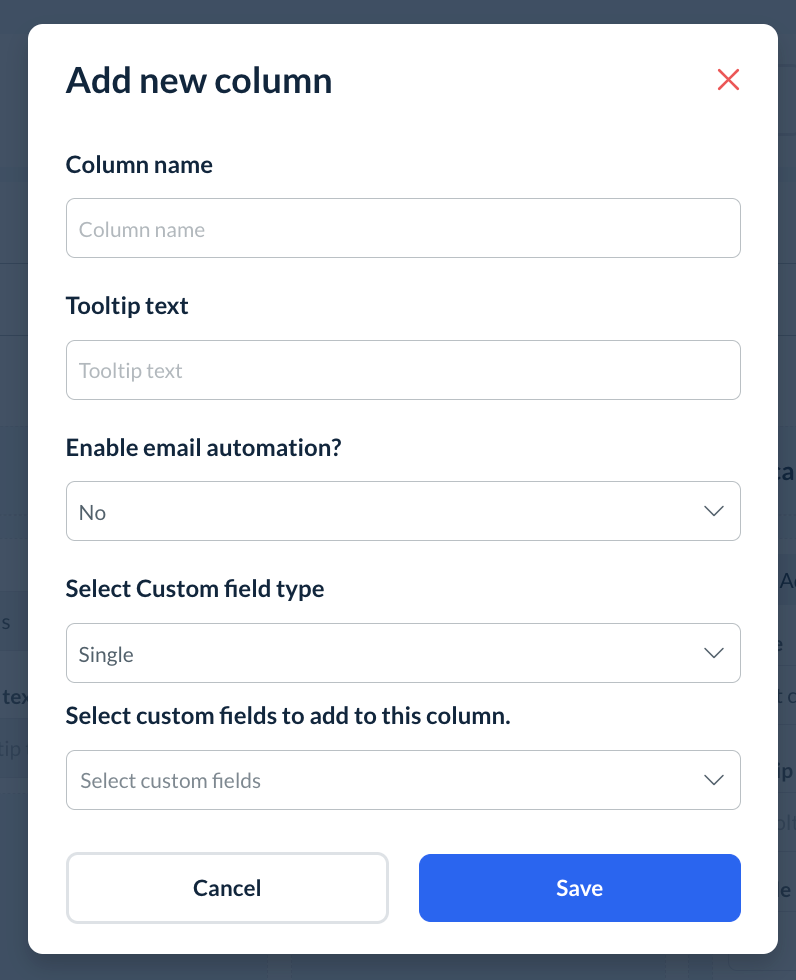Click the "No" value in email automation
Viewport: 796px width, 980px height.
[x=93, y=513]
